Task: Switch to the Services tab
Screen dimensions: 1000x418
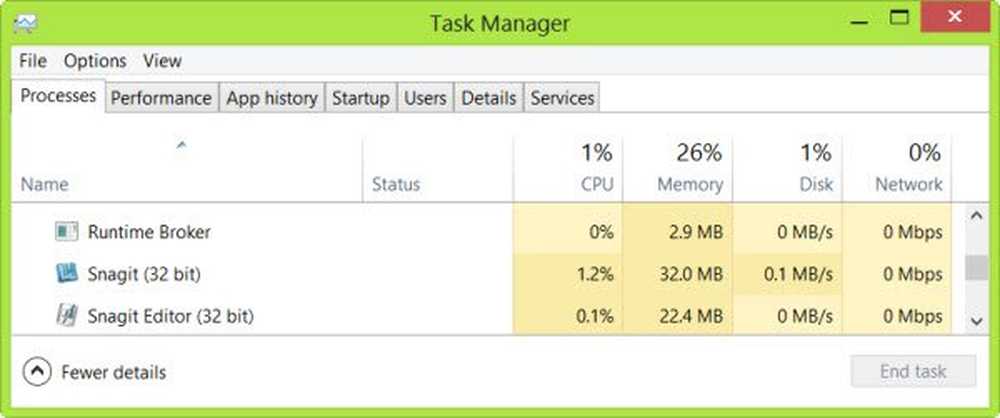Action: click(x=562, y=98)
